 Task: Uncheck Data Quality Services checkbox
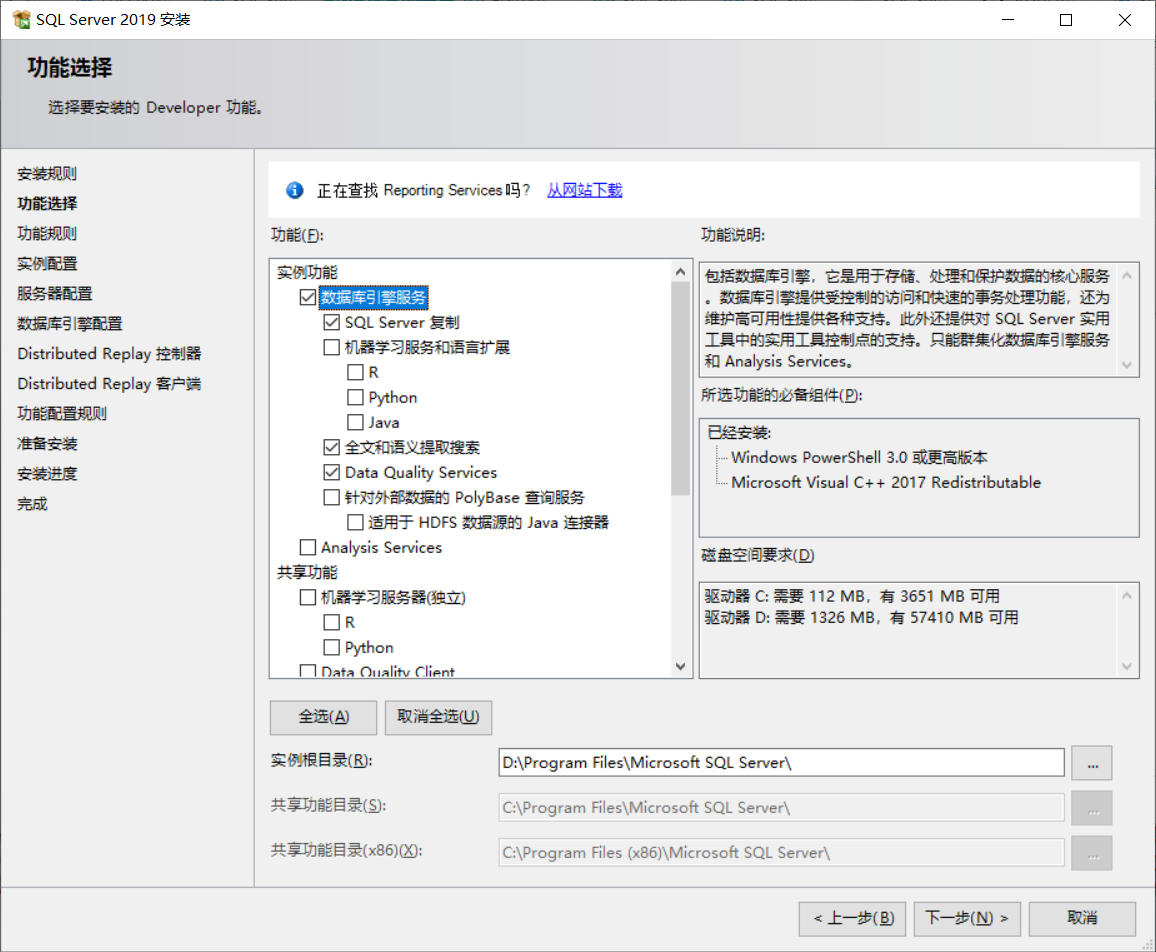click(332, 473)
